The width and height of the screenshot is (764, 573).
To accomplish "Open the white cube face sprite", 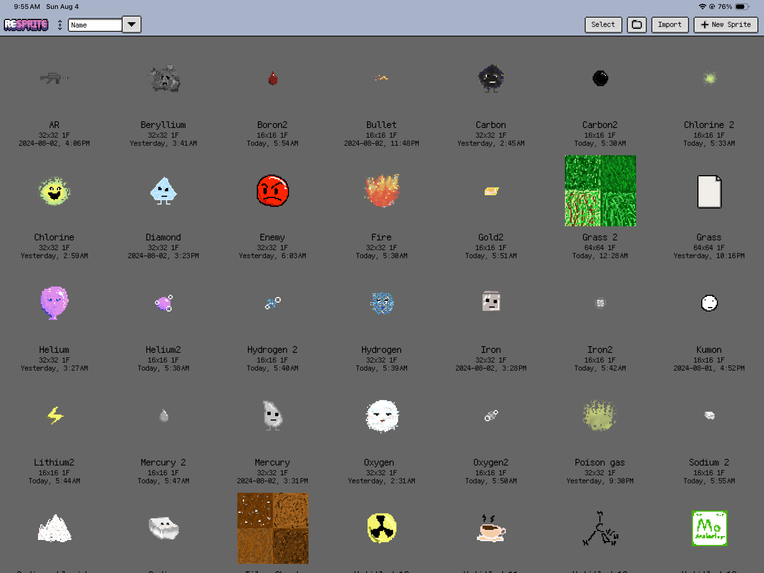I will (164, 528).
